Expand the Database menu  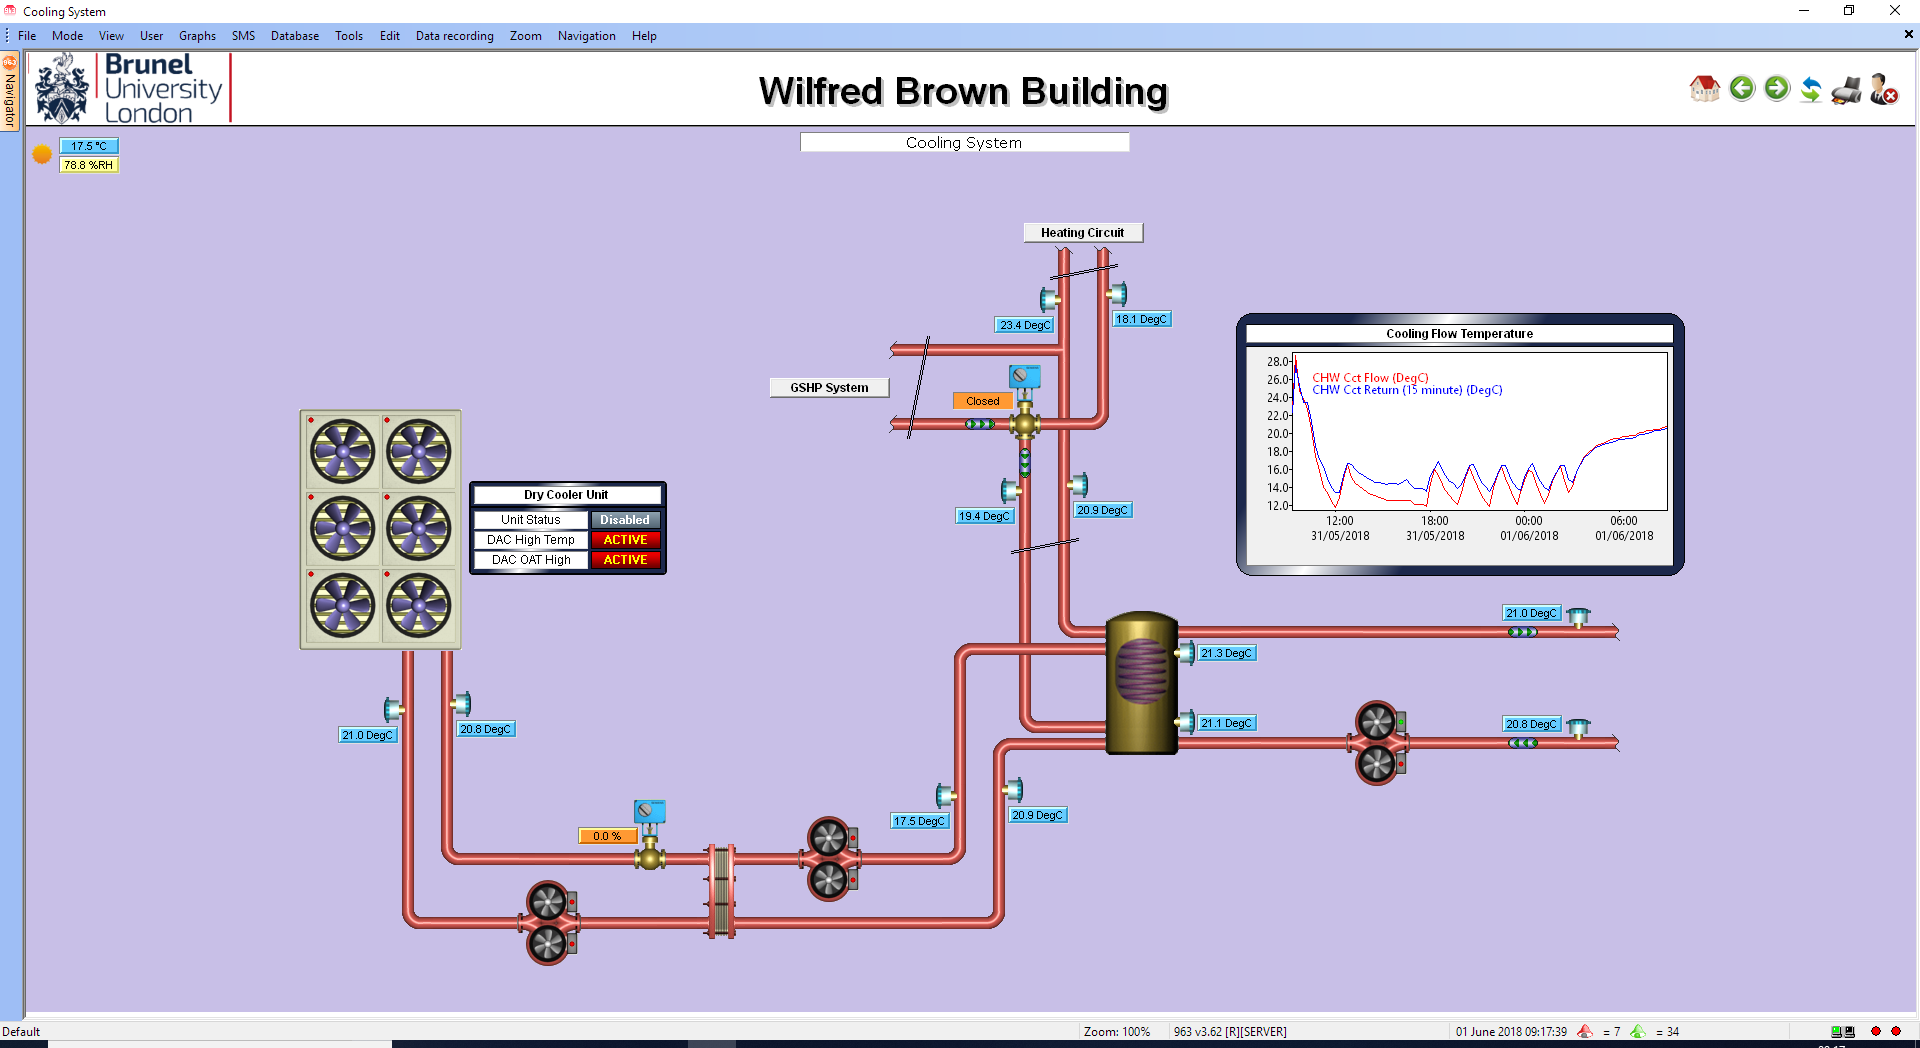(x=294, y=36)
